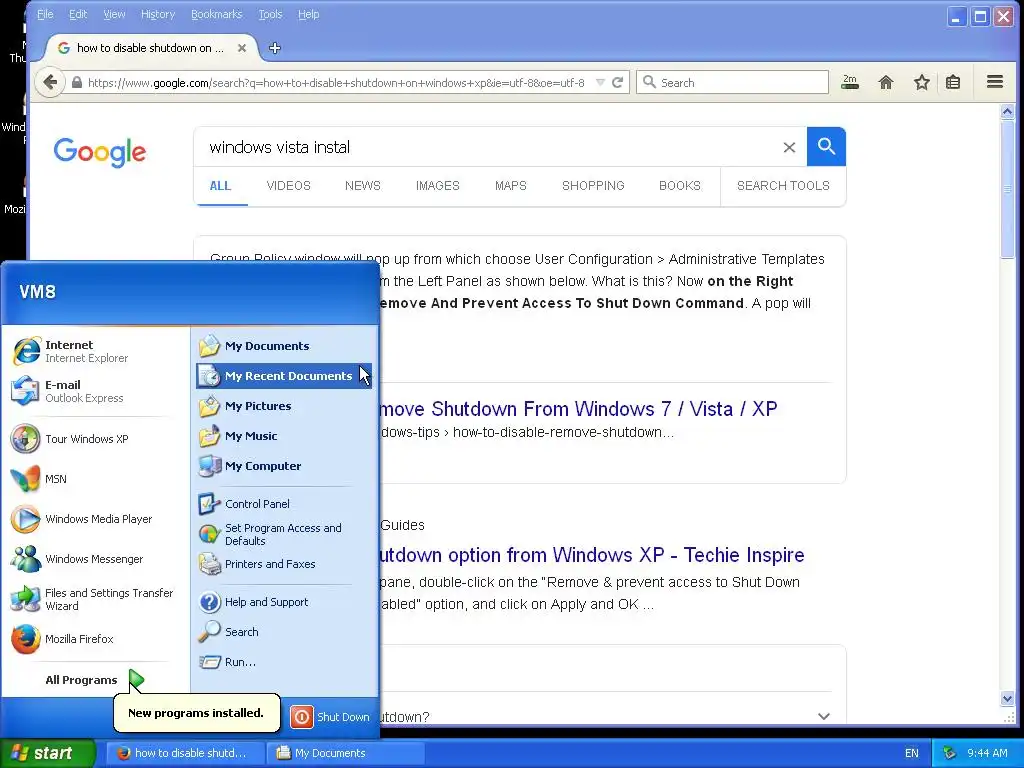Screen dimensions: 1024x768
Task: Clear the Google search box with X
Action: [789, 148]
